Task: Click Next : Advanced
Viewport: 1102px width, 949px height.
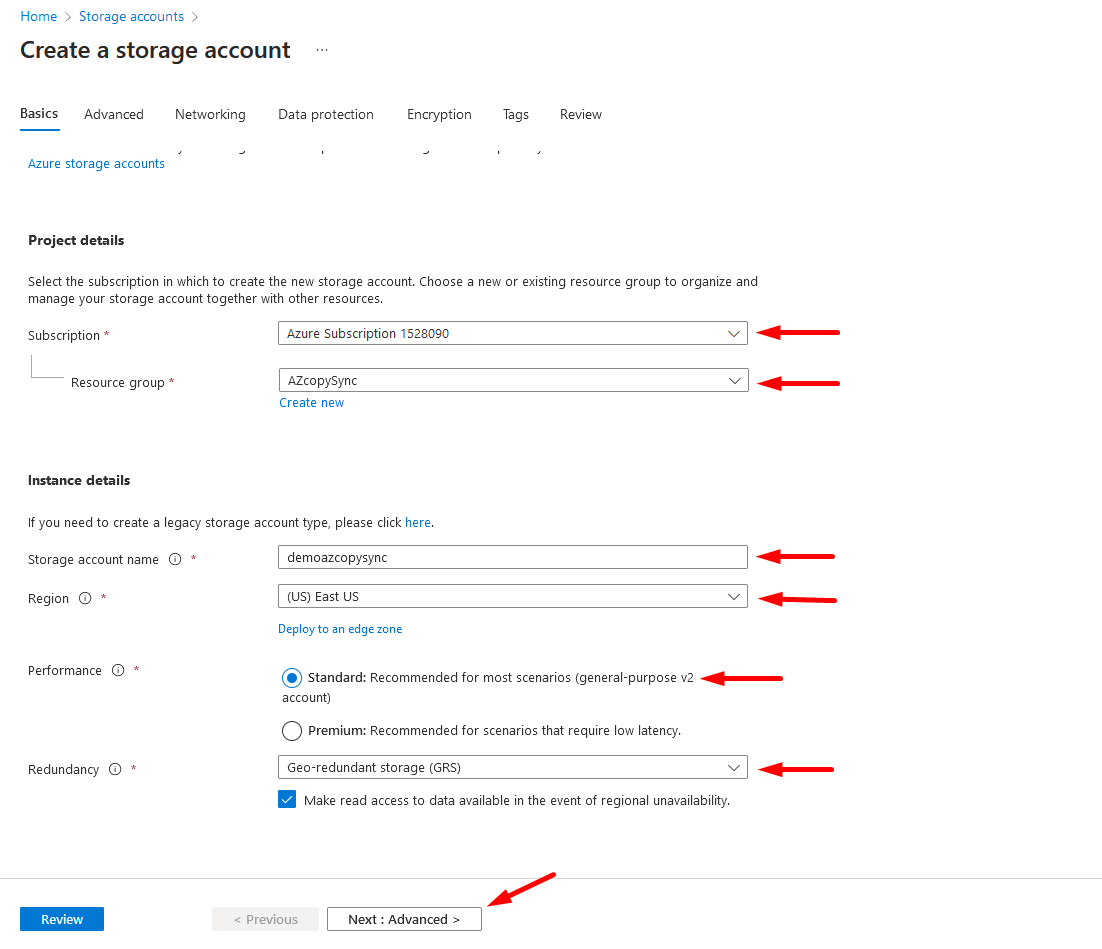Action: coord(404,918)
